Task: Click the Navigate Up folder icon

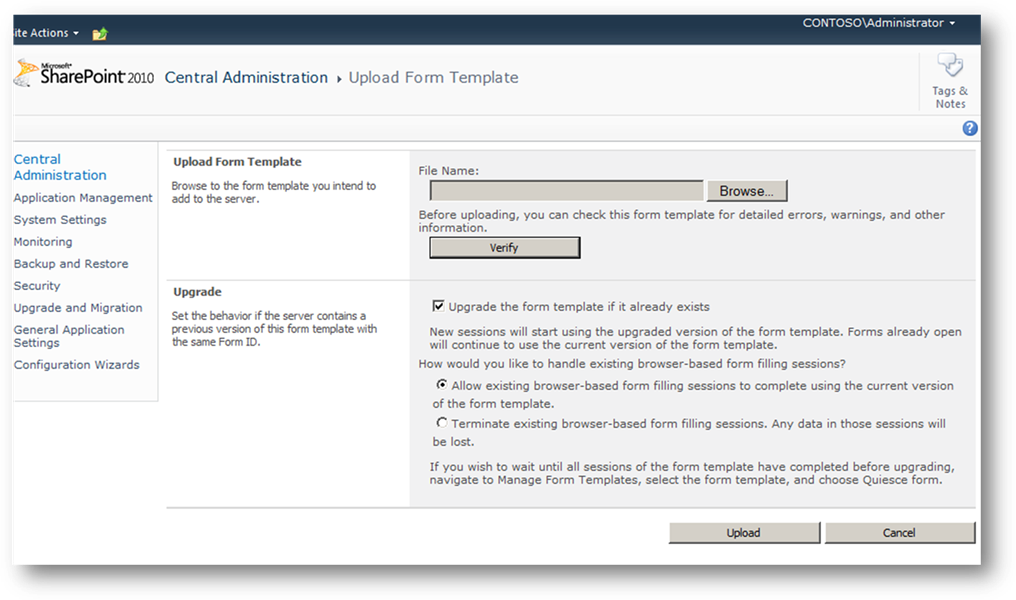Action: 100,34
